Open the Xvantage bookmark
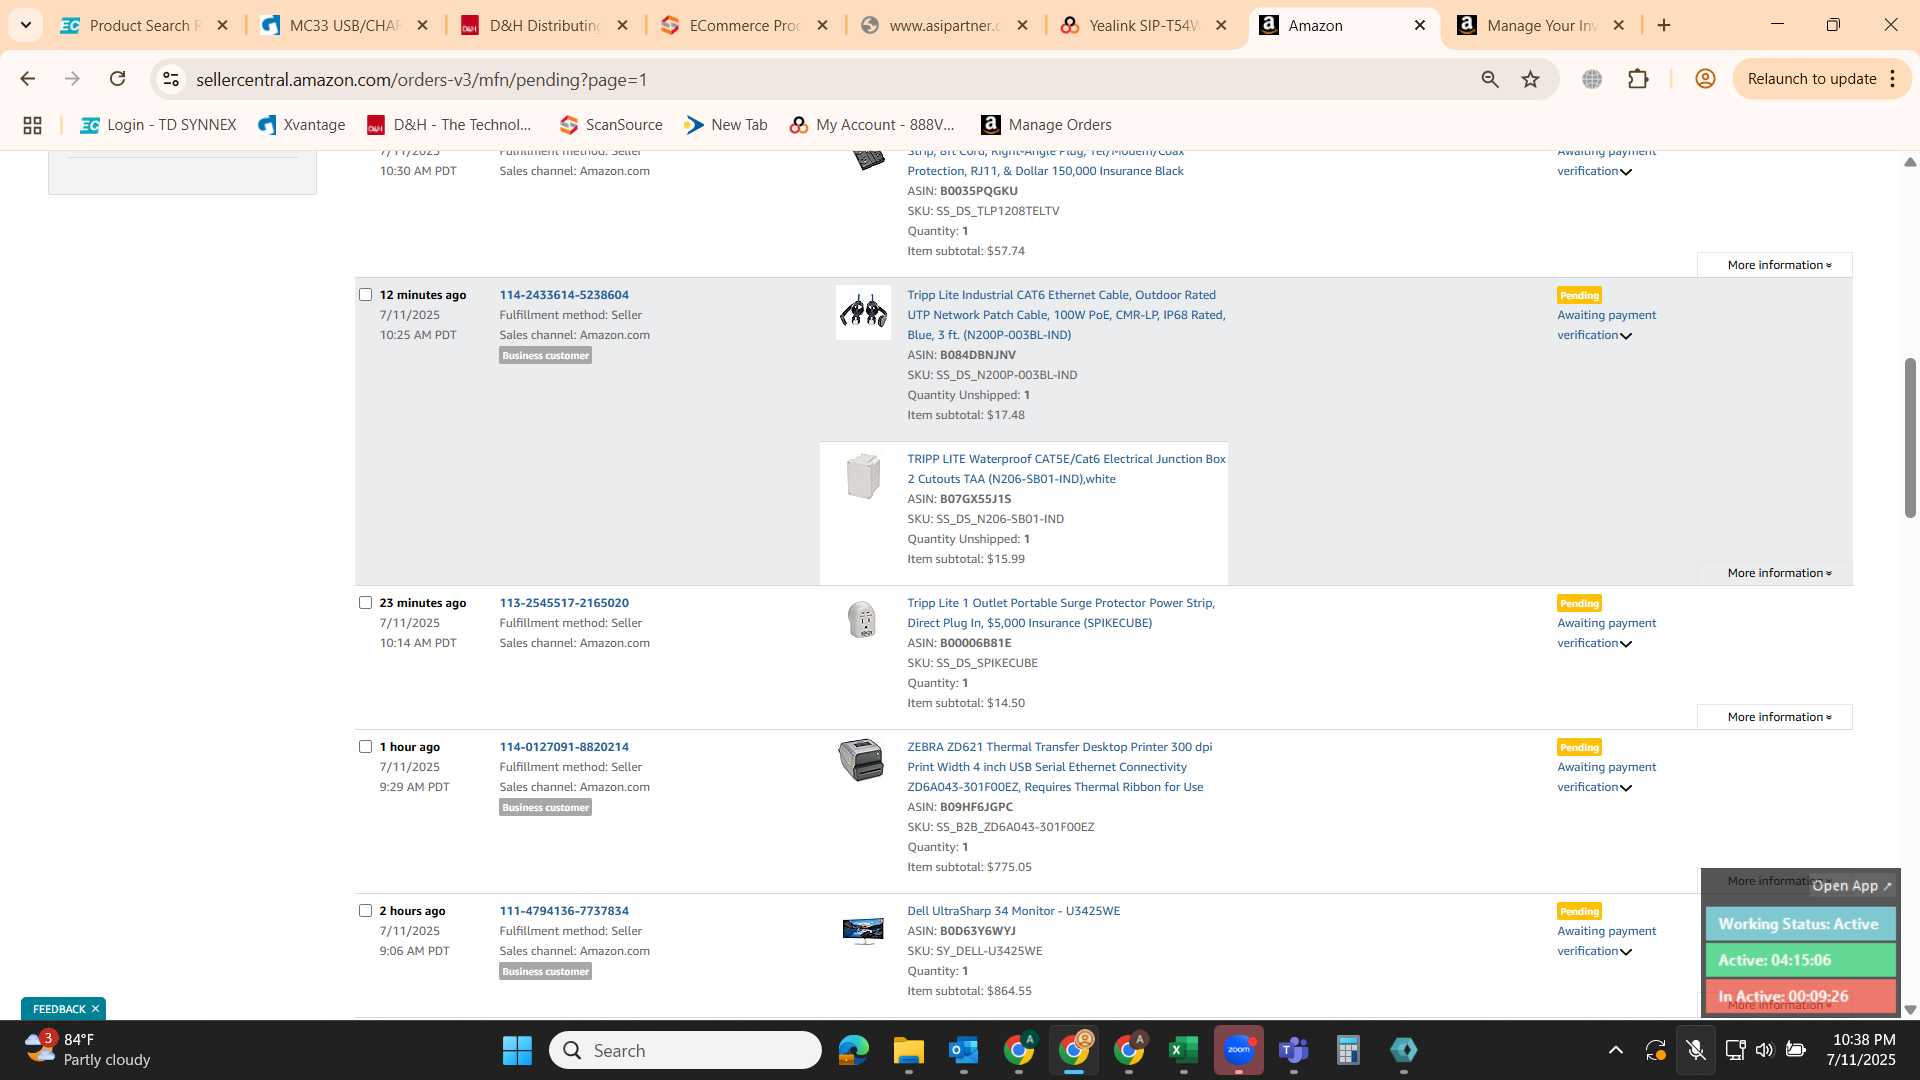Screen dimensions: 1920x1080 [x=302, y=125]
